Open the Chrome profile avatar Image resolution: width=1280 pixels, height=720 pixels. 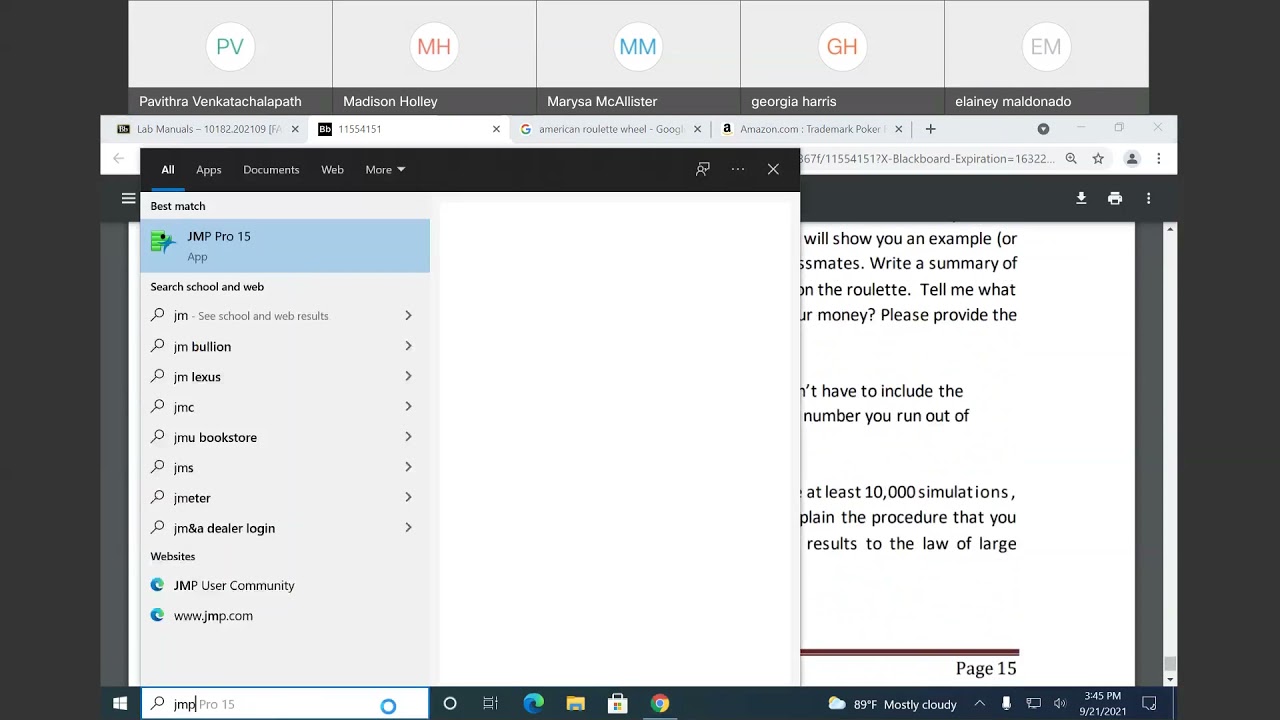[x=1132, y=158]
